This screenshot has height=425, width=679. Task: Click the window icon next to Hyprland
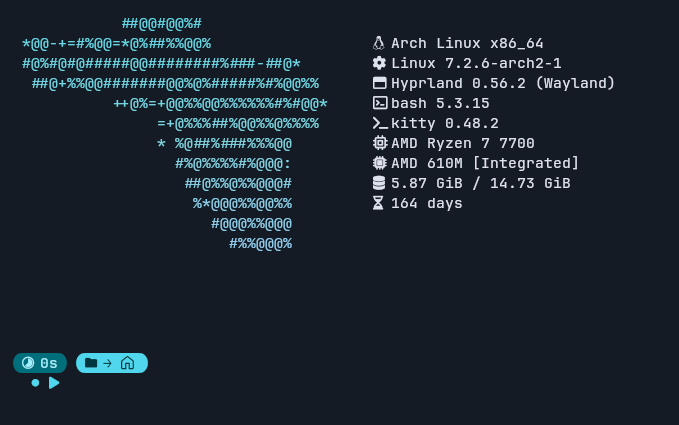click(x=379, y=83)
